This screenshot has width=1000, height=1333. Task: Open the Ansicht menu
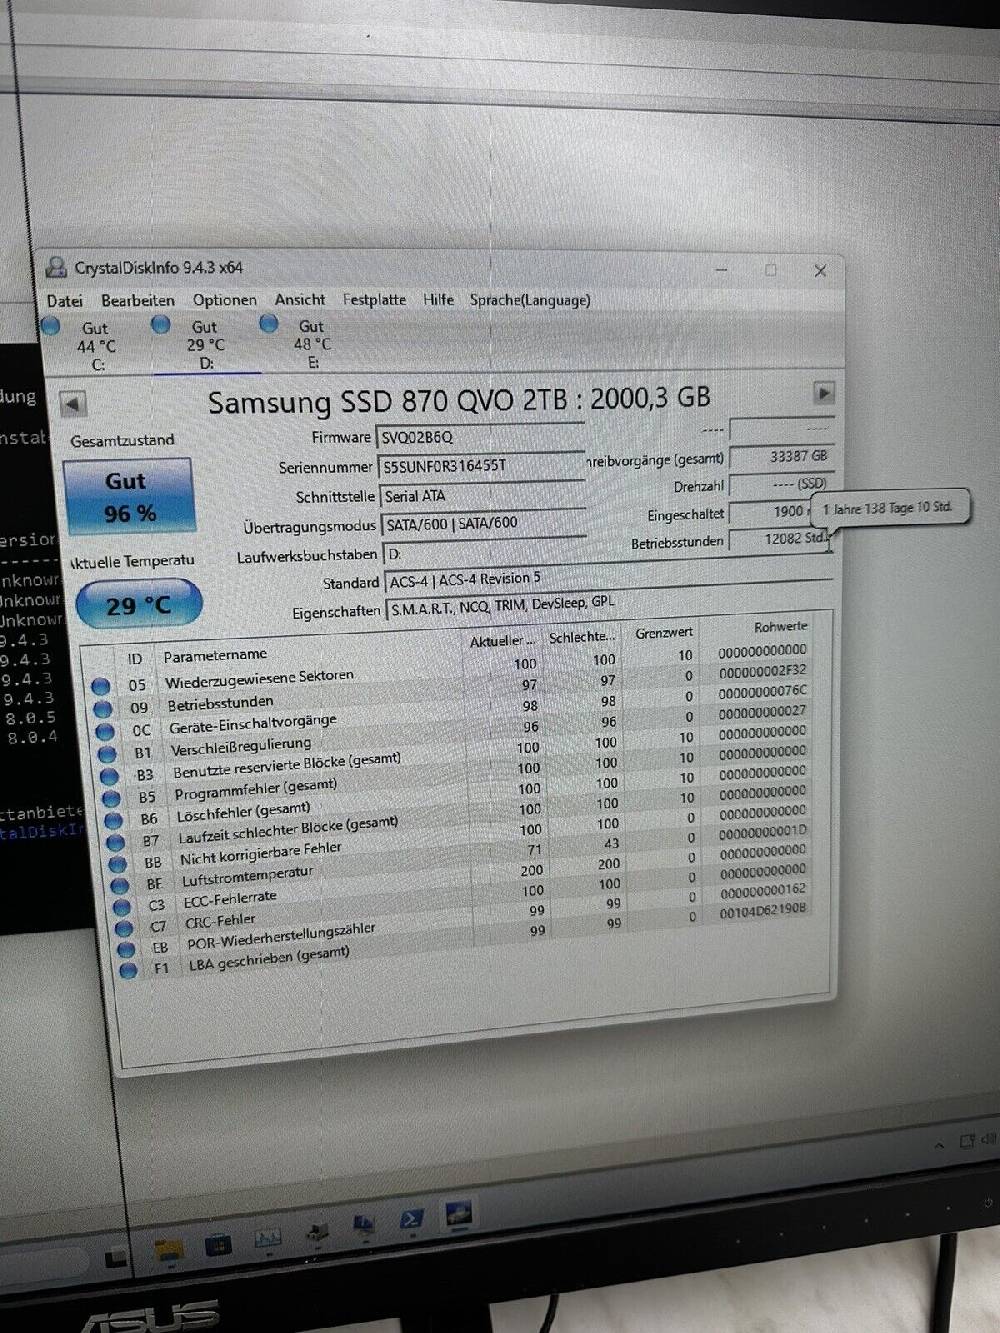coord(300,299)
